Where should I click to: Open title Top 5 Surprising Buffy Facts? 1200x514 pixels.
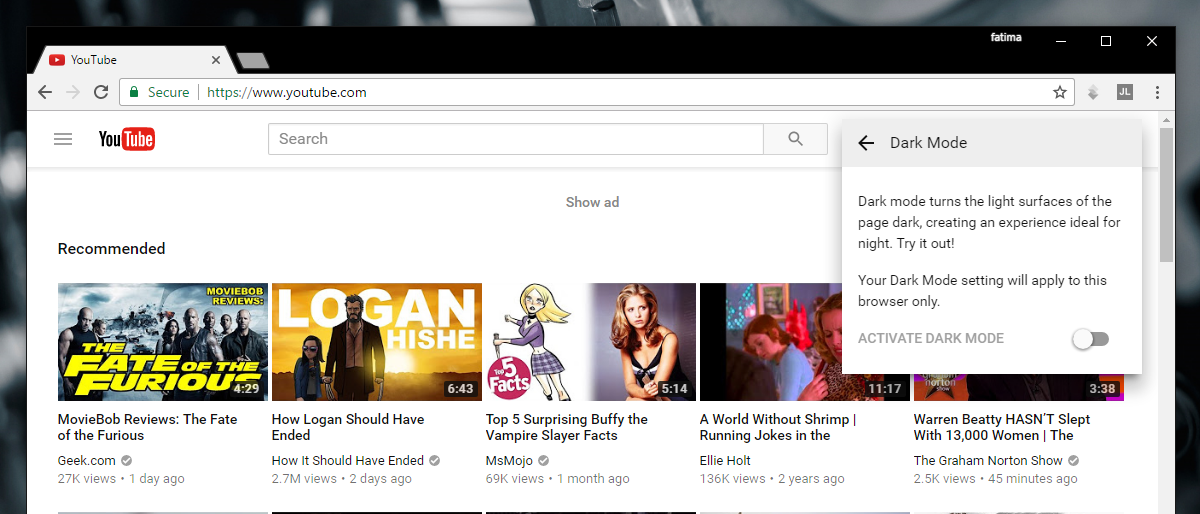pyautogui.click(x=567, y=427)
